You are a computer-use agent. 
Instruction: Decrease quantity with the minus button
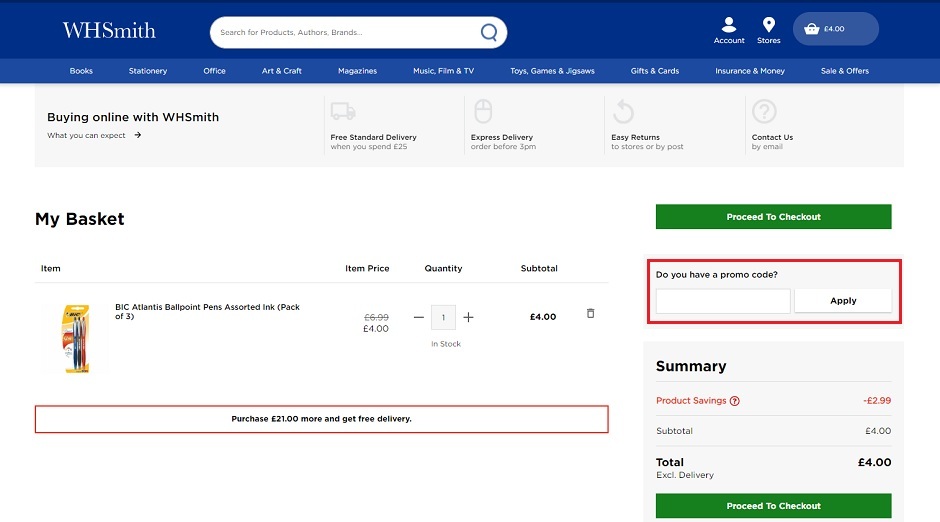coord(418,317)
